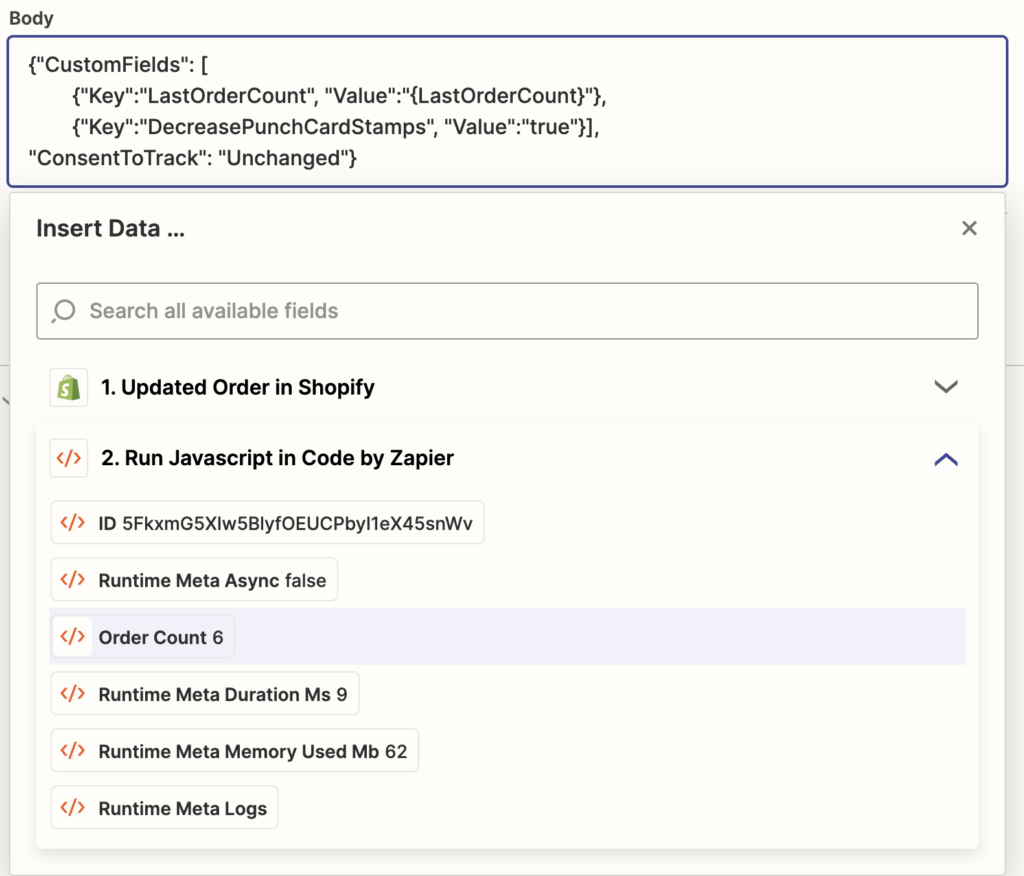The height and width of the screenshot is (876, 1024).
Task: Close the Insert Data panel
Action: (x=969, y=228)
